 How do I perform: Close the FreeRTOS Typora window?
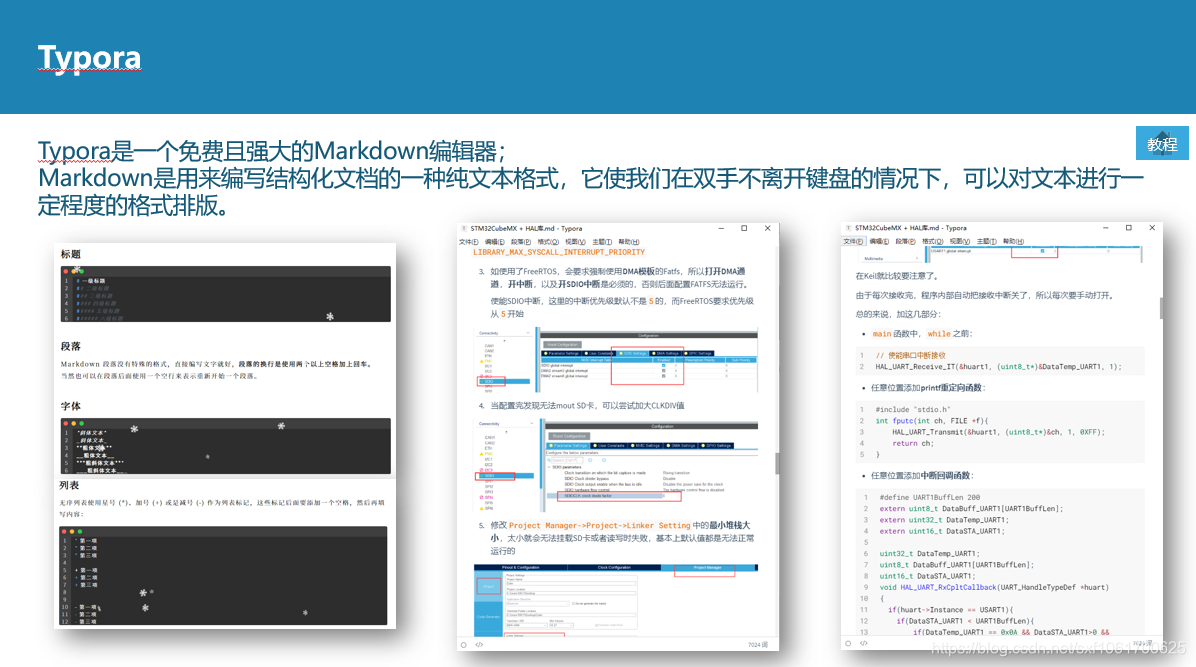tap(767, 228)
